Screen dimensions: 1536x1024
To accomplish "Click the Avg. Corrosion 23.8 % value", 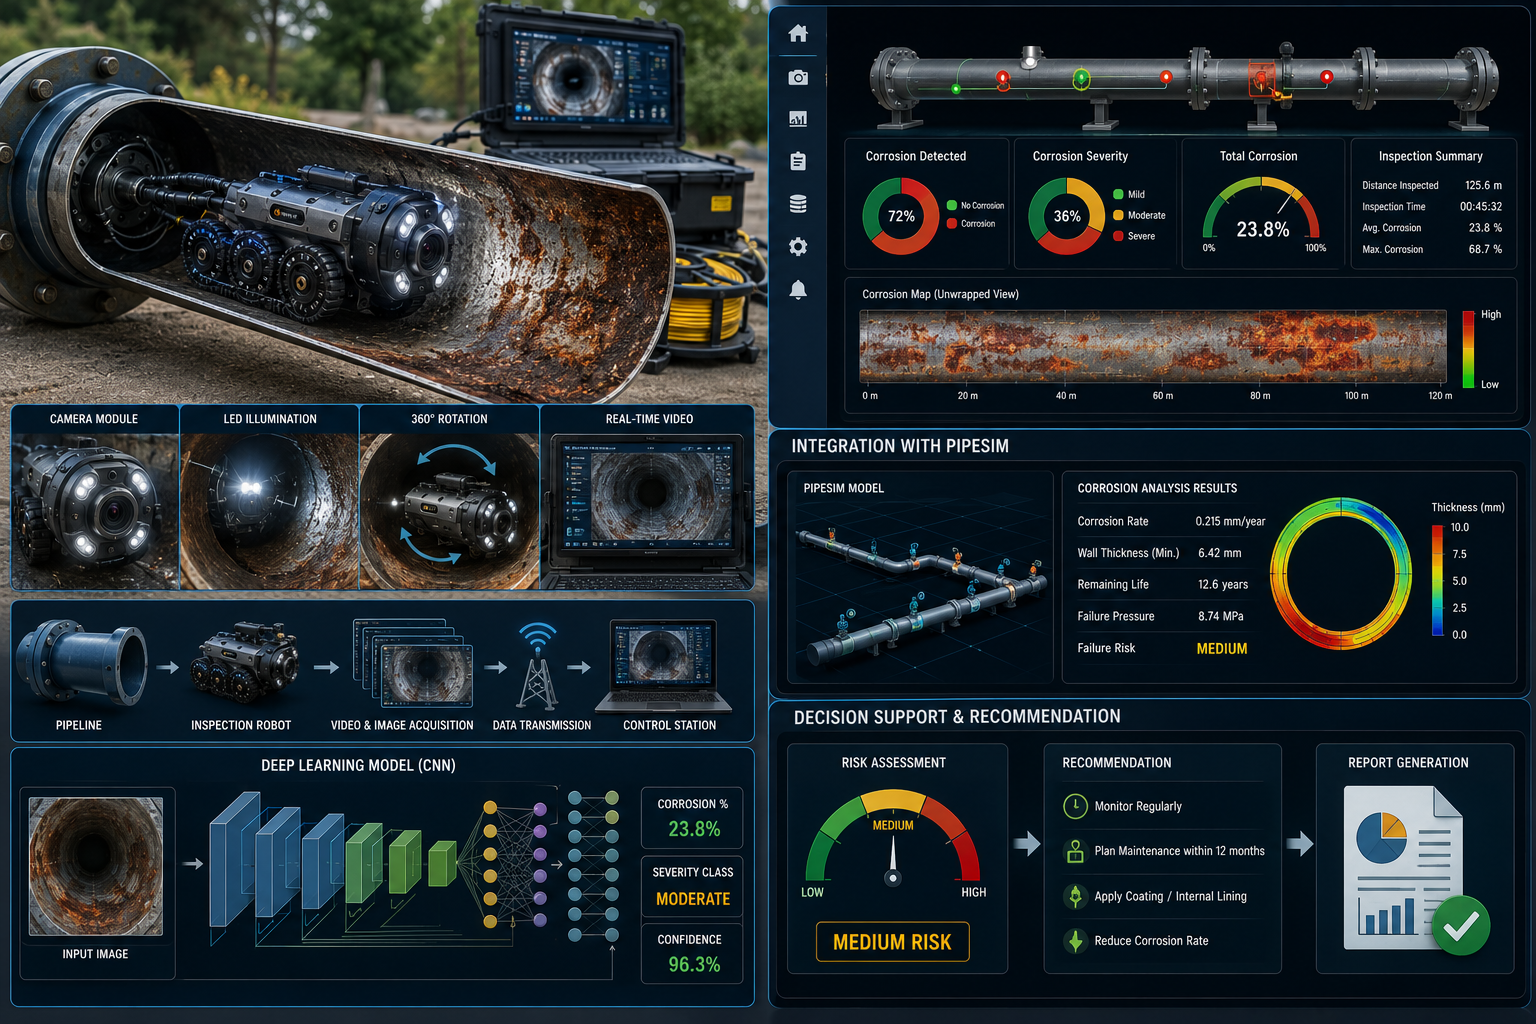I will point(1485,227).
